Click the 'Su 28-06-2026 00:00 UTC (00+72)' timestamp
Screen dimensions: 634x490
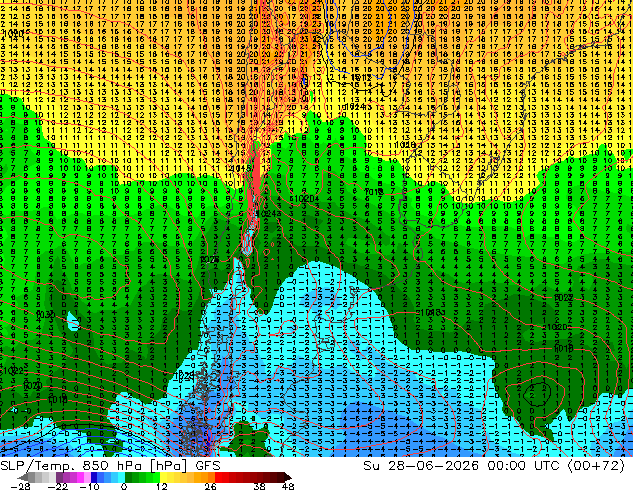click(494, 465)
